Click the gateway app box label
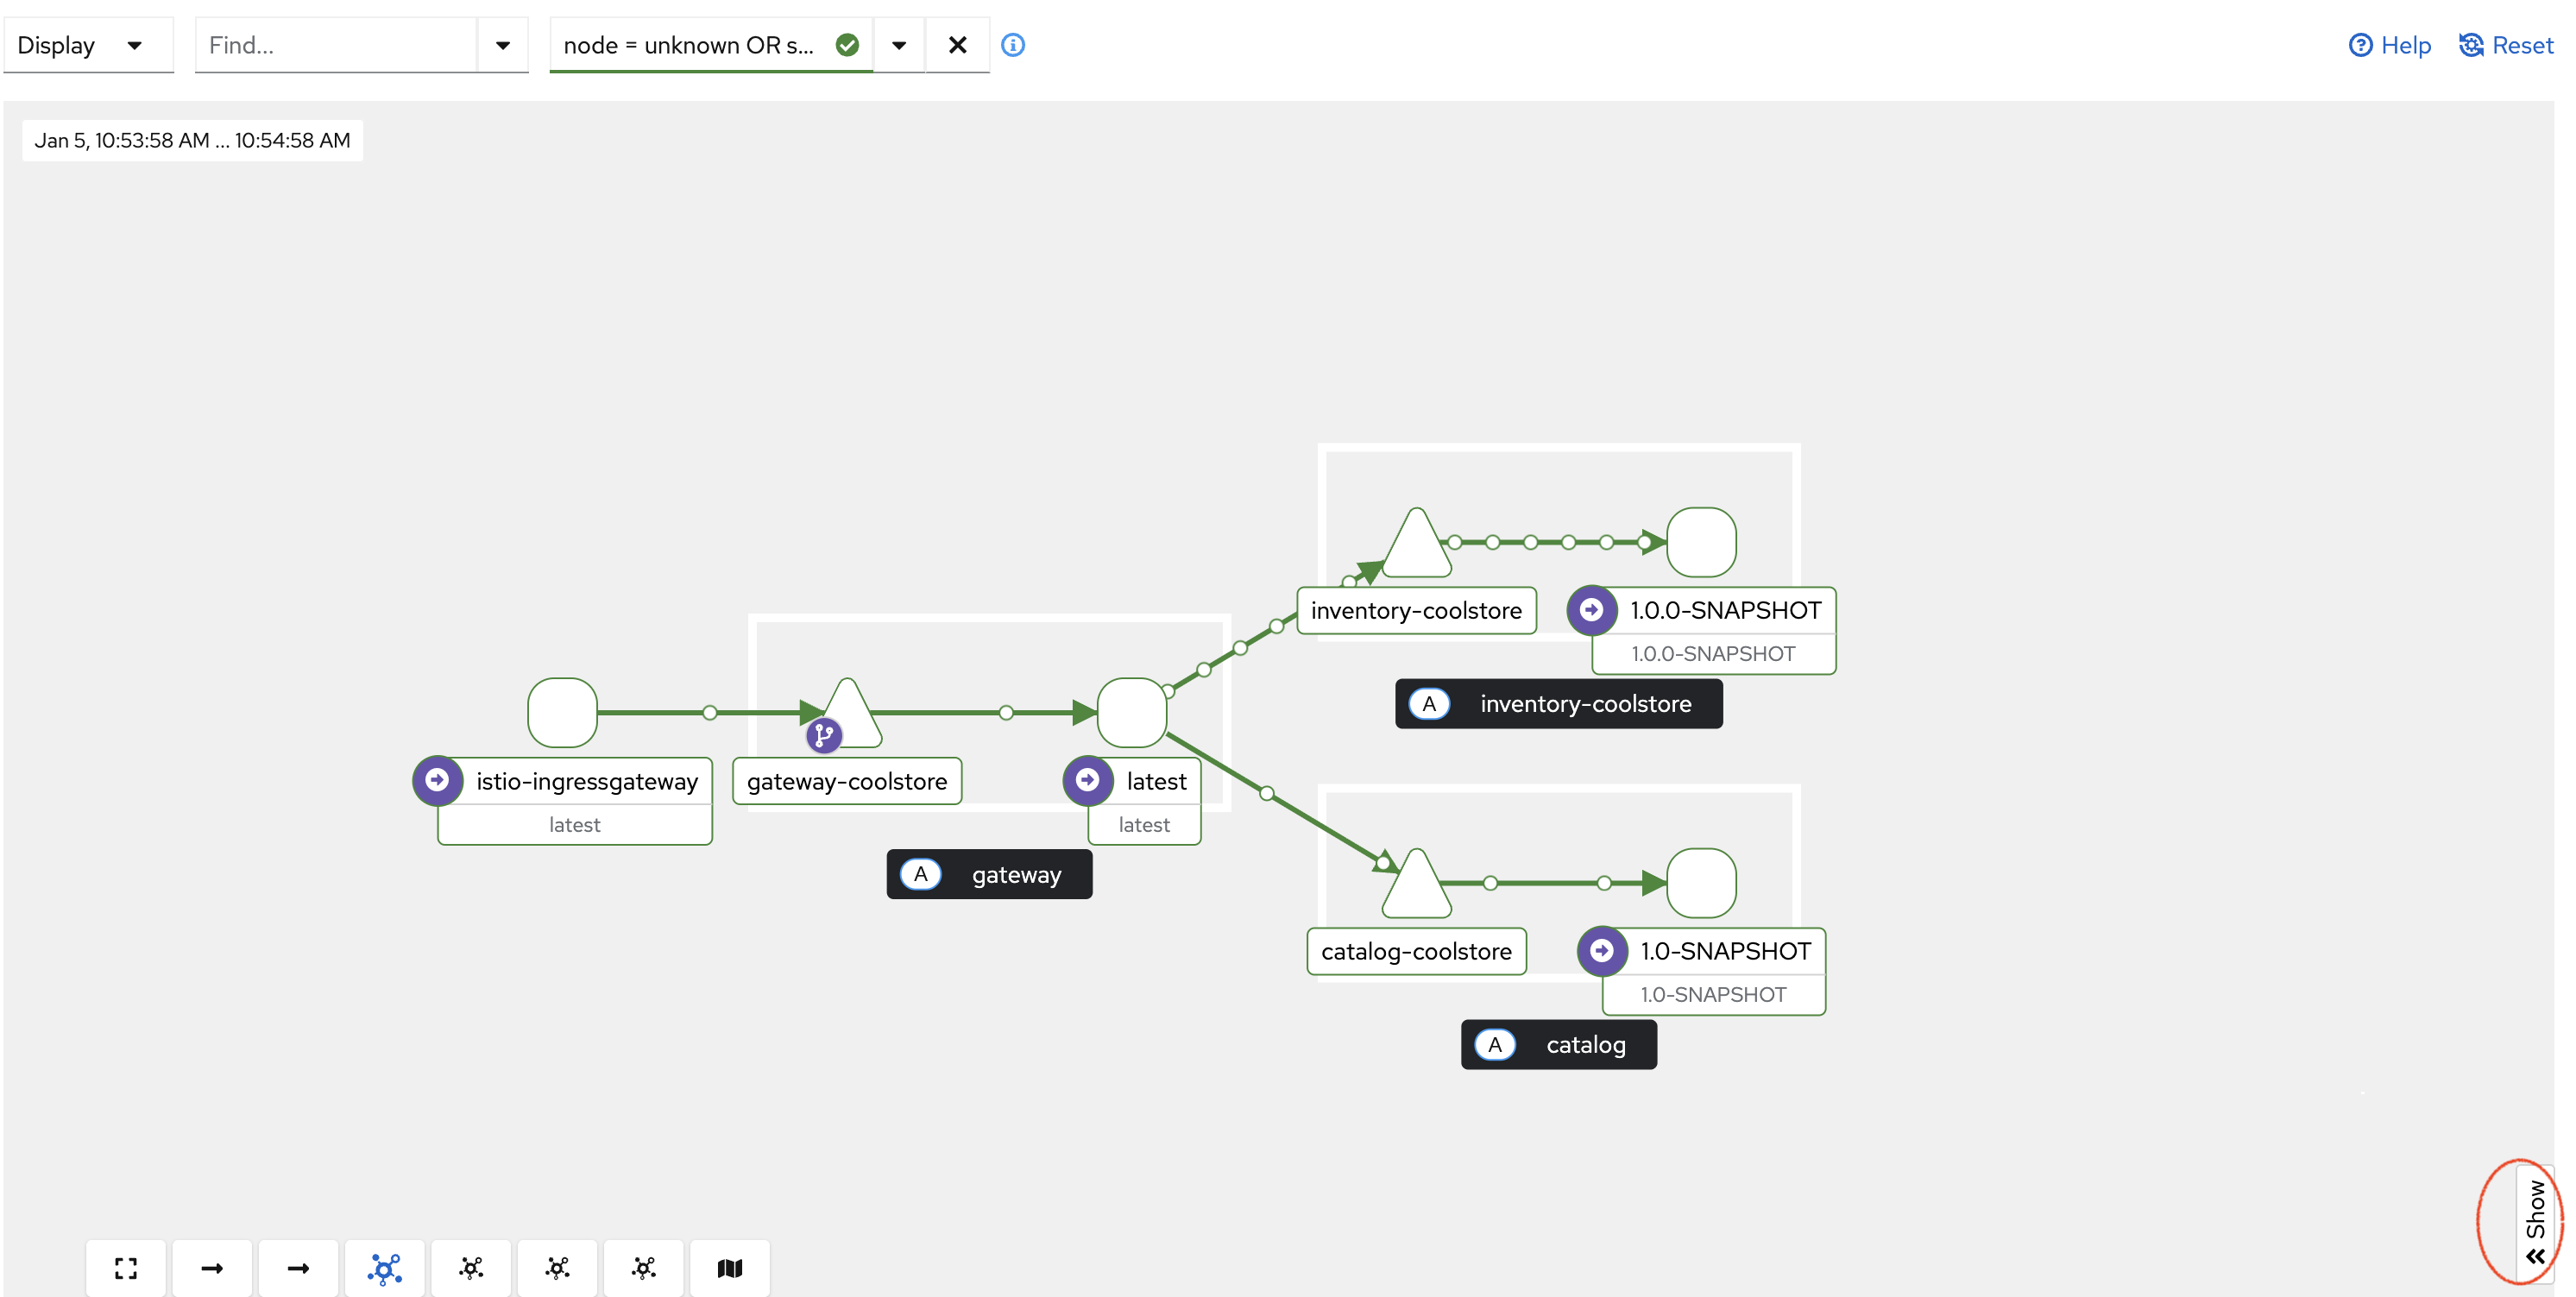2576x1297 pixels. [989, 874]
